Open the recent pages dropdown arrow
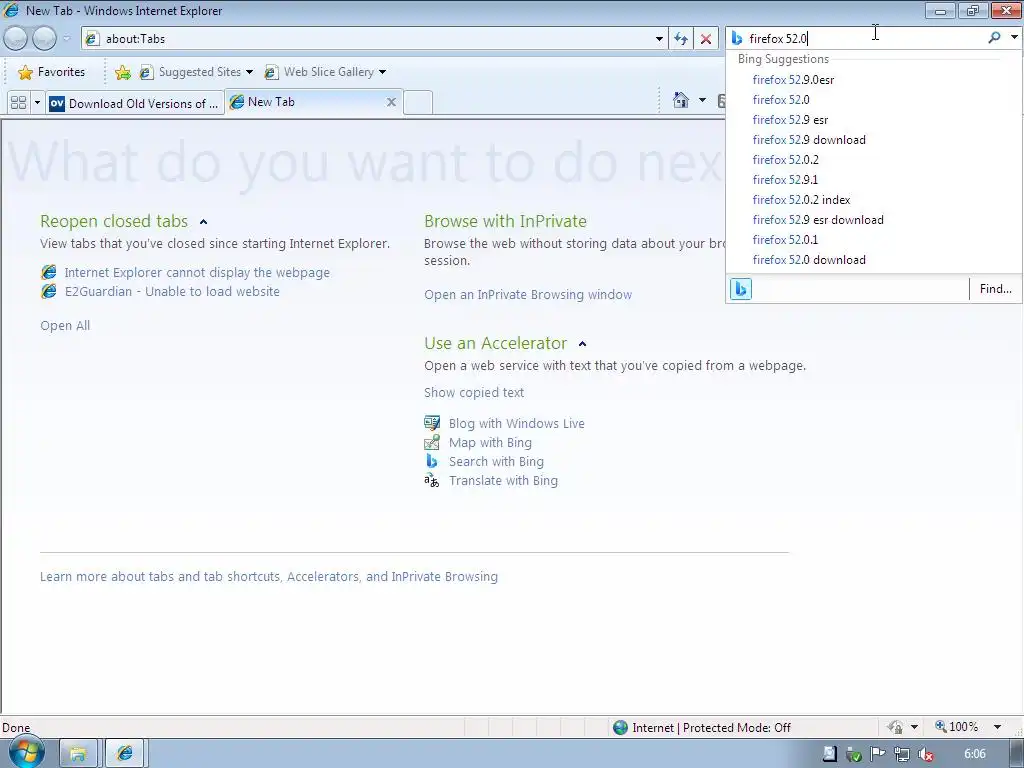Image resolution: width=1024 pixels, height=768 pixels. (x=66, y=39)
